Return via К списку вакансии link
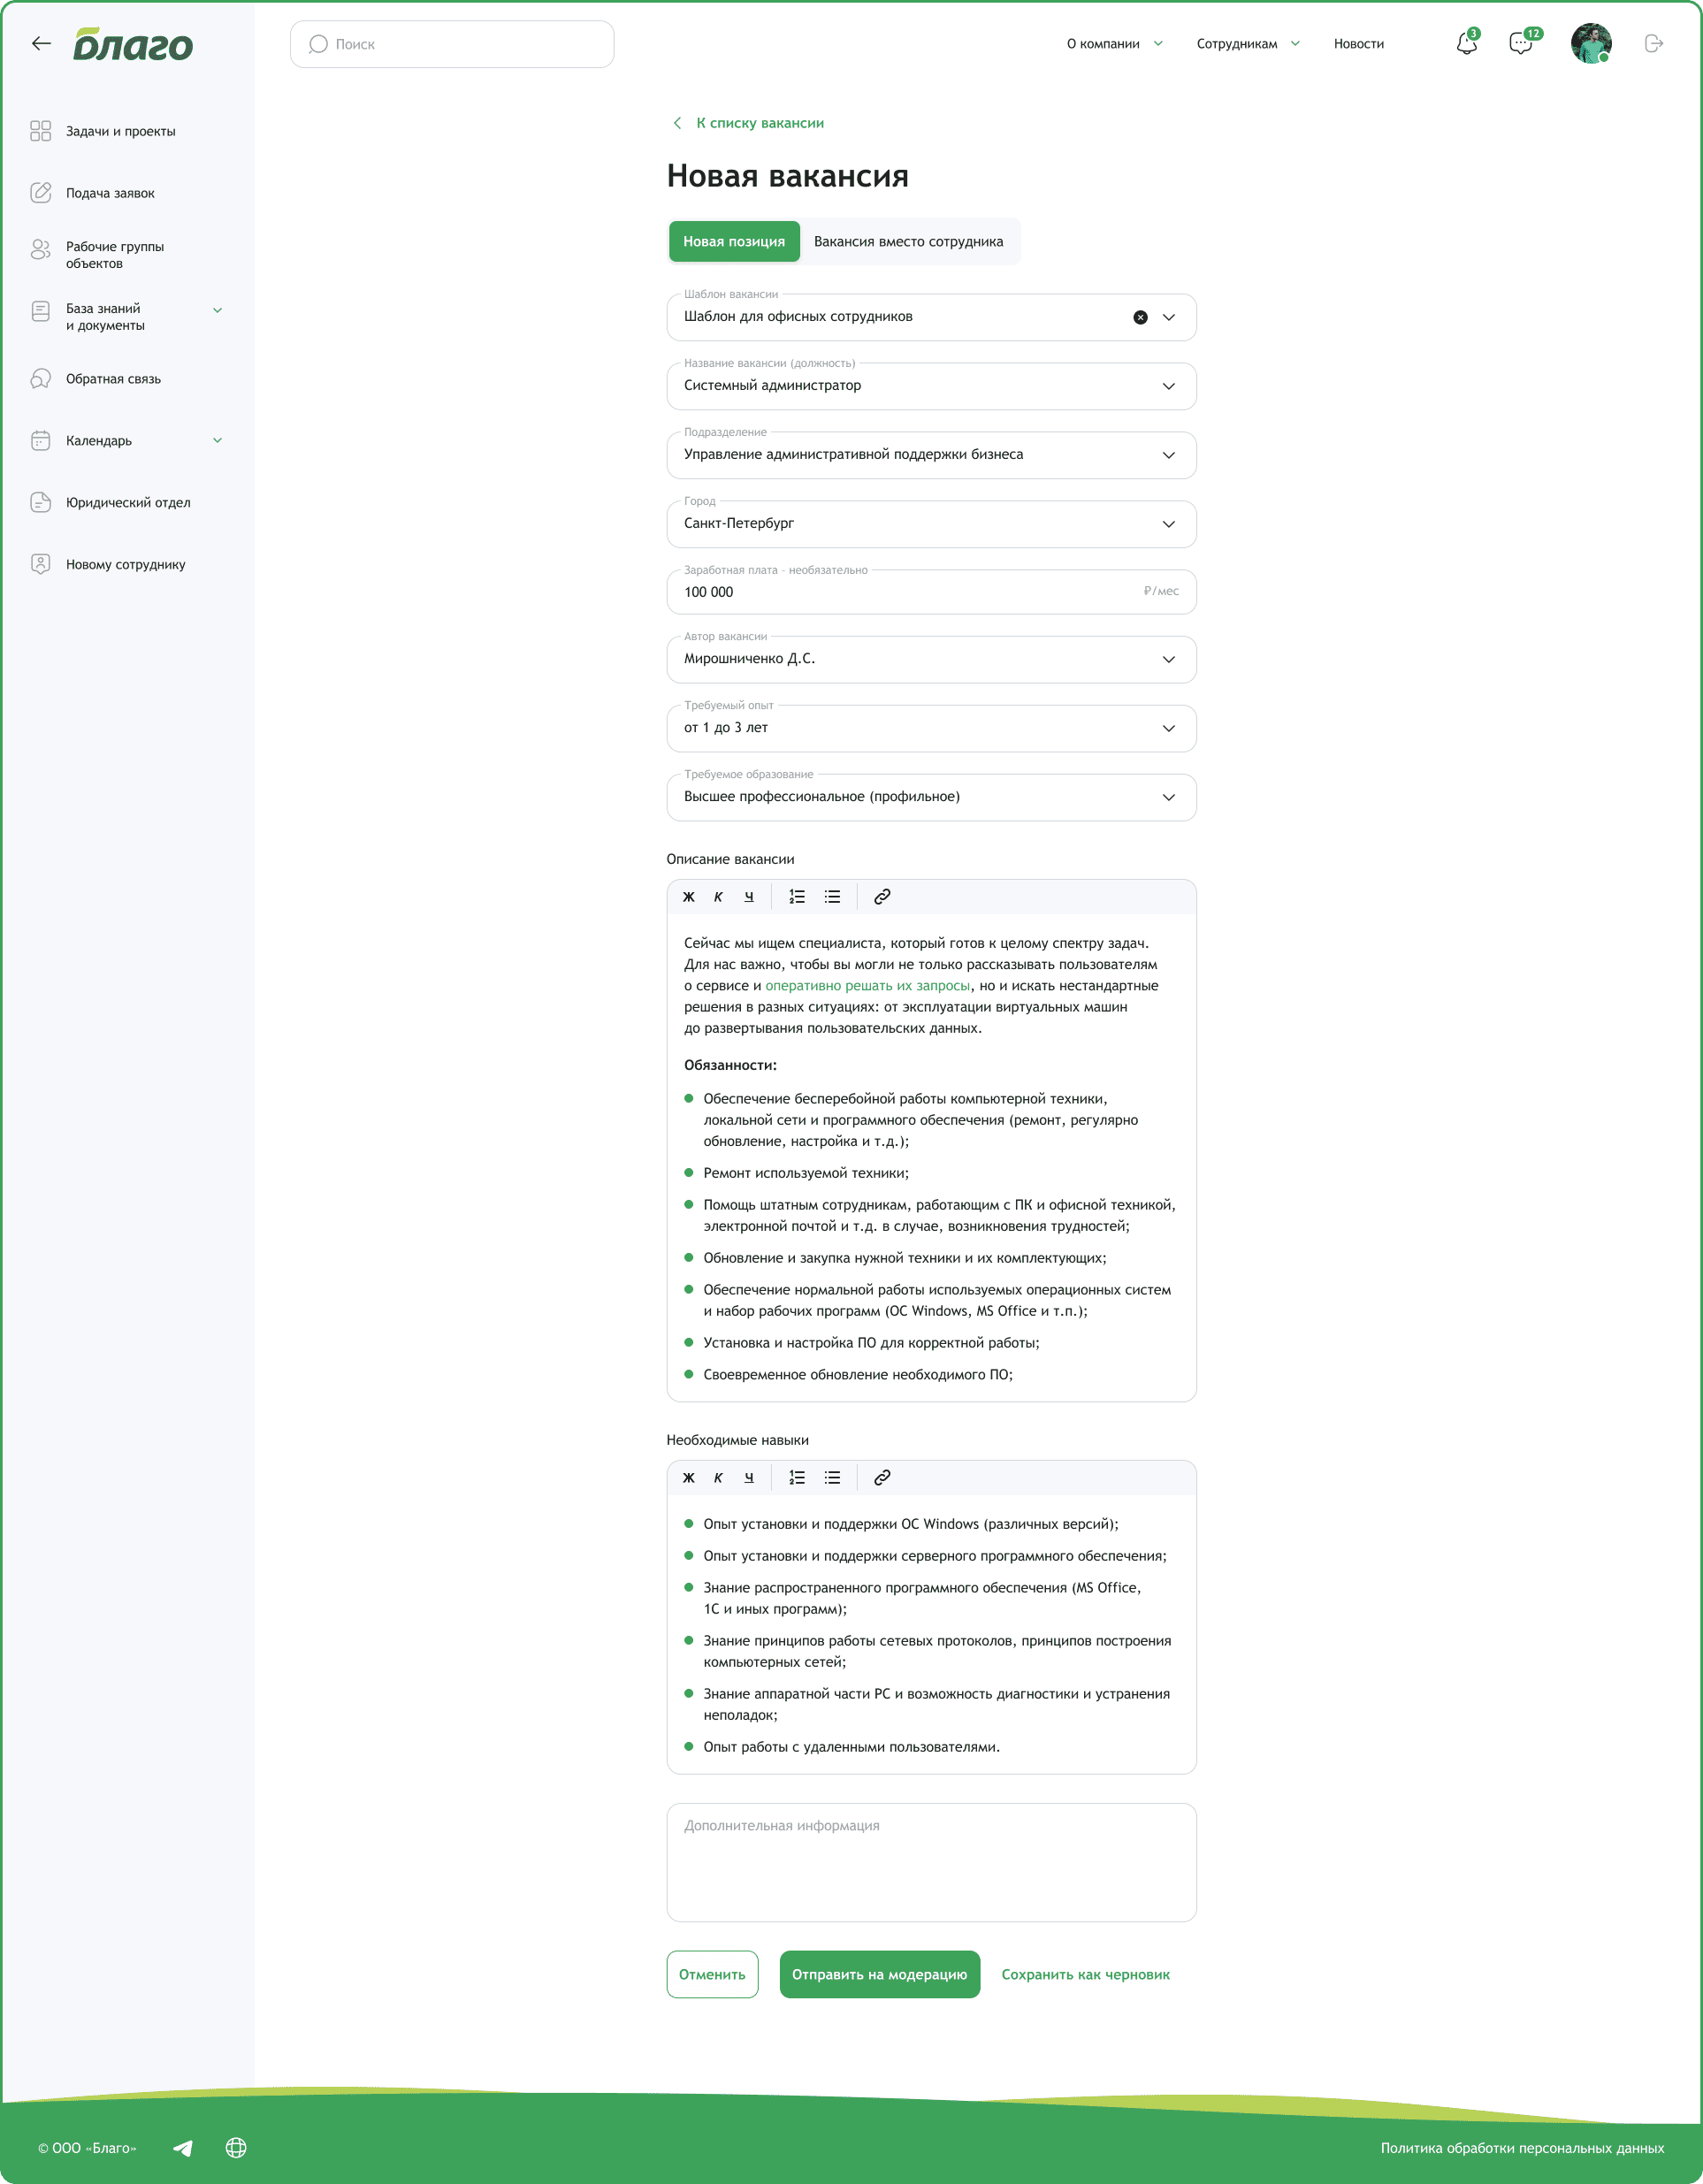Viewport: 1703px width, 2184px height. coord(748,123)
